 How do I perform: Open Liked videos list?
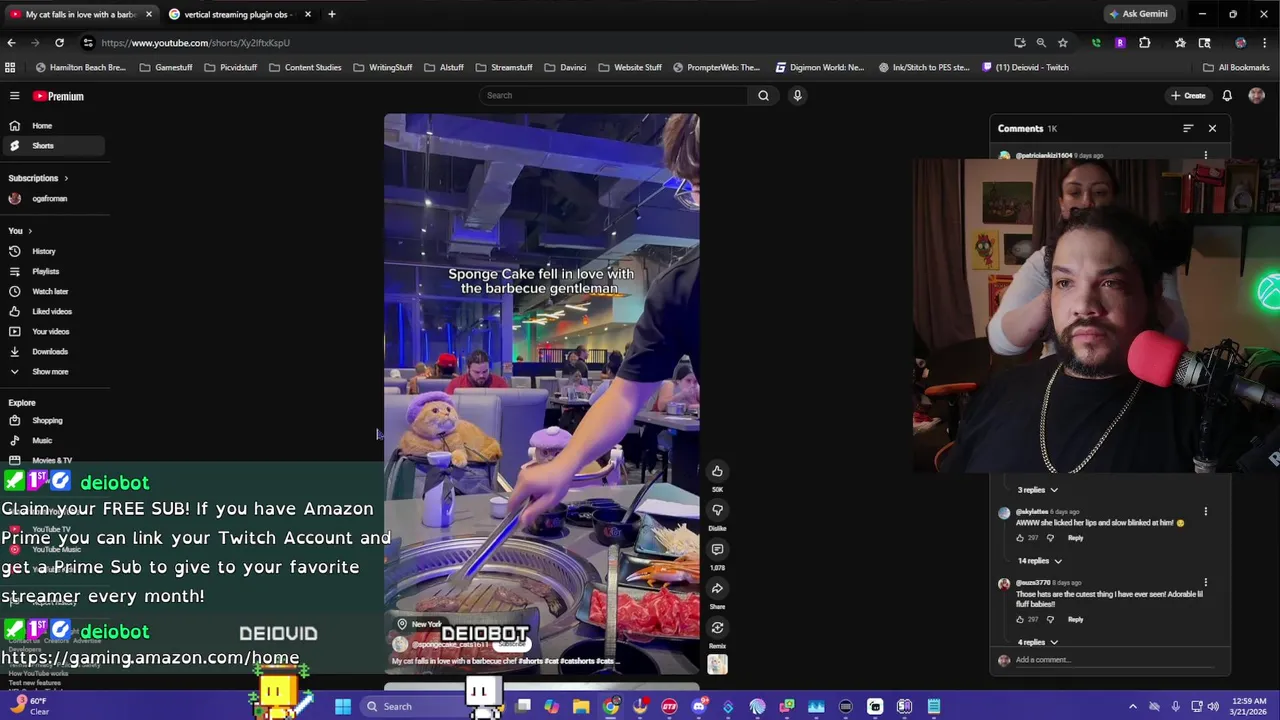[x=54, y=311]
